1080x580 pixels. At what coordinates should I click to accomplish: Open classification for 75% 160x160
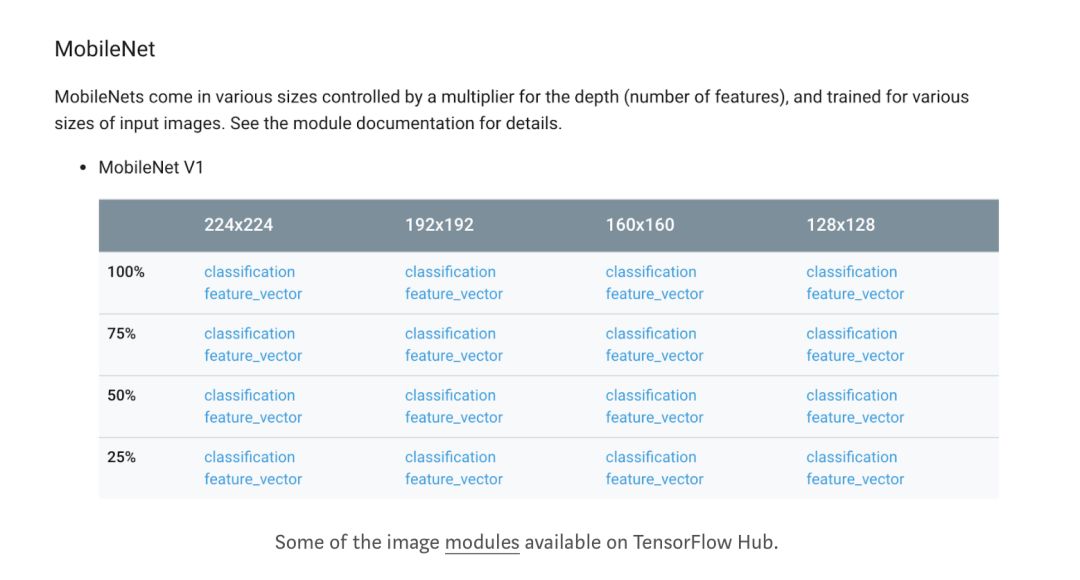click(651, 334)
